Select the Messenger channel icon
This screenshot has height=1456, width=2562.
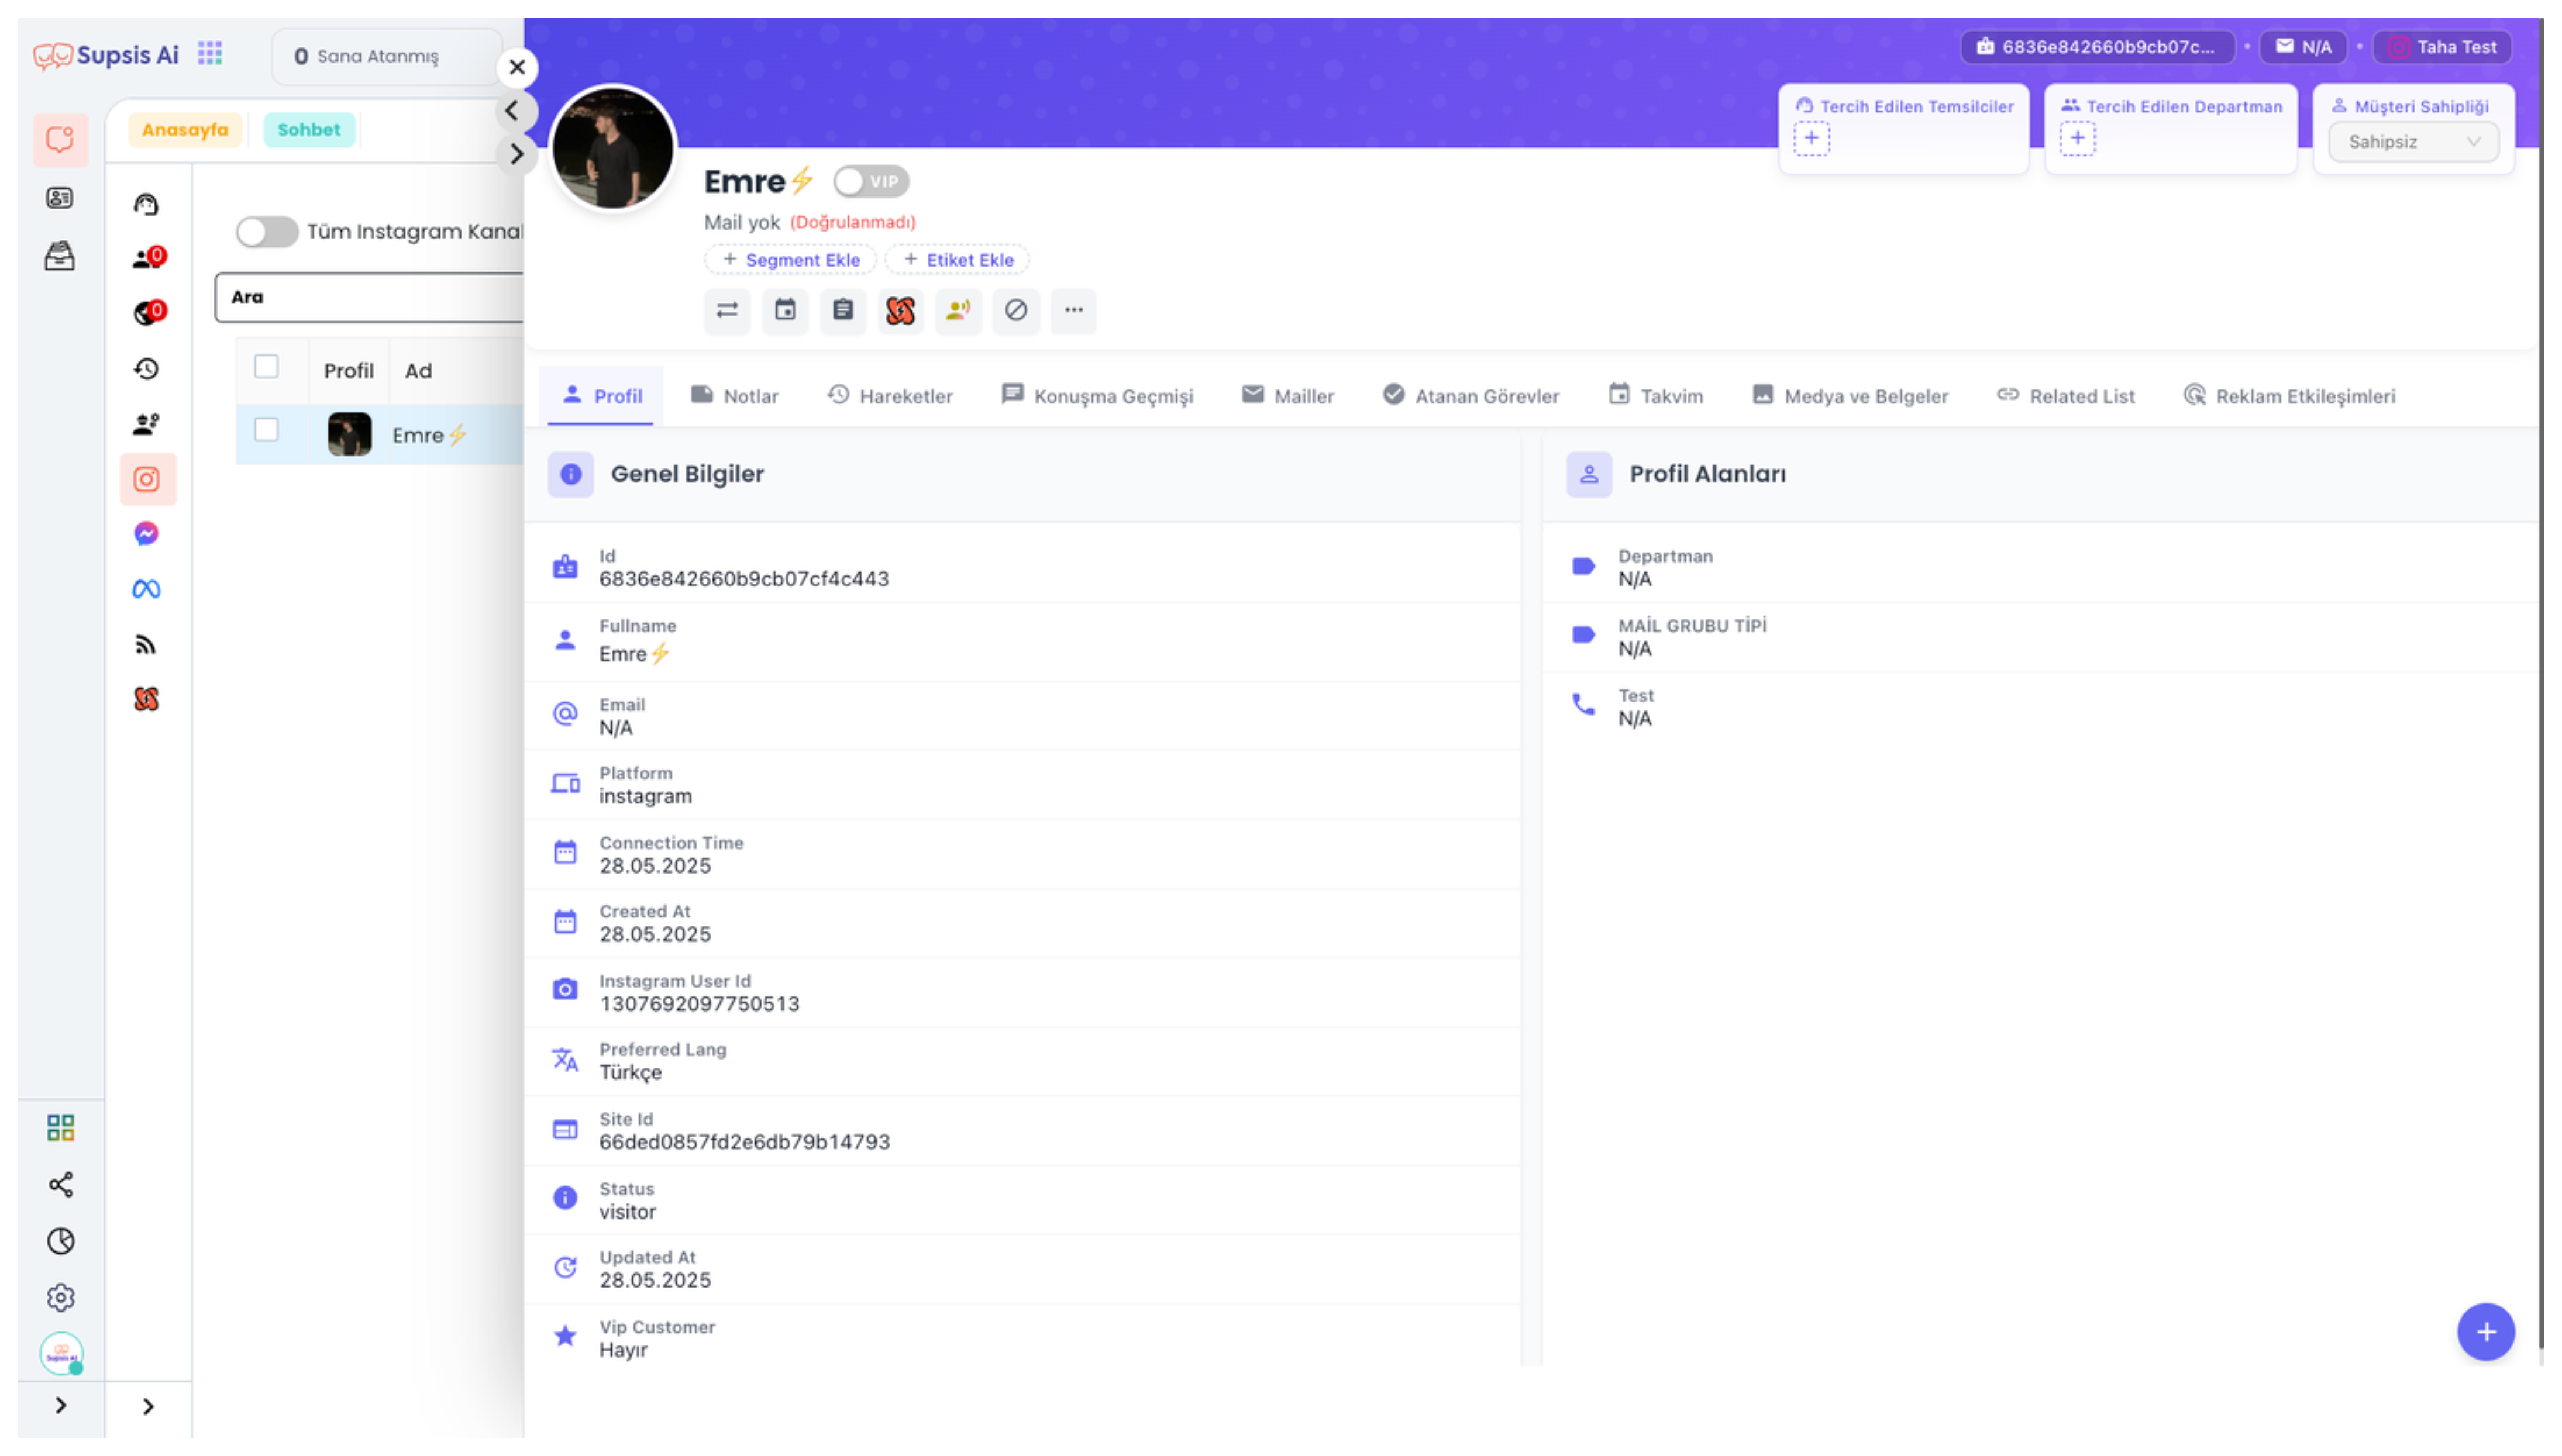tap(146, 534)
